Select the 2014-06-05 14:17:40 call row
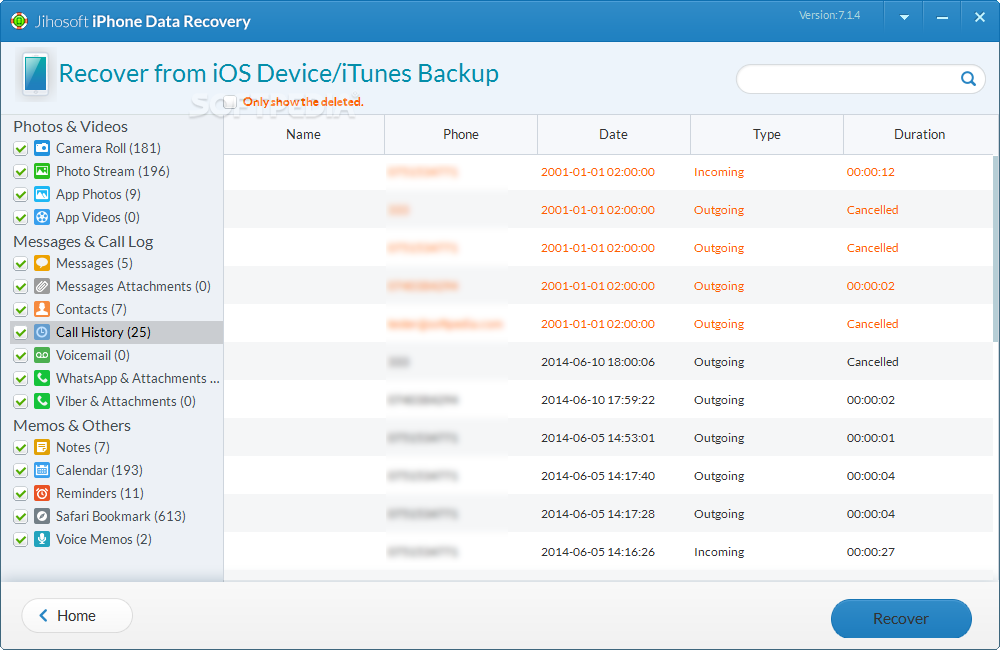The image size is (1000, 650). tap(608, 476)
